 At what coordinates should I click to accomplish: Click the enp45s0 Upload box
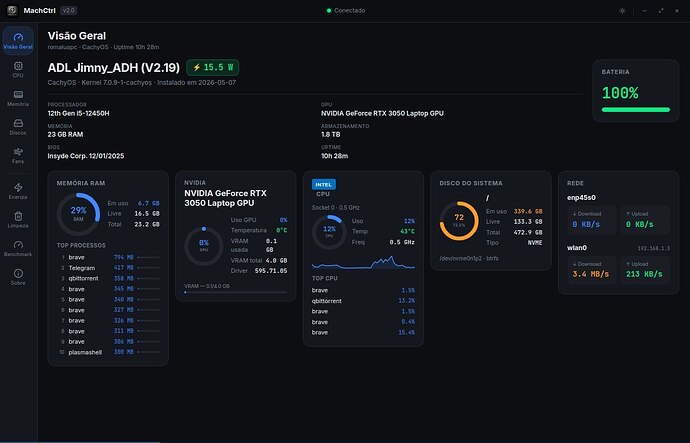point(645,220)
